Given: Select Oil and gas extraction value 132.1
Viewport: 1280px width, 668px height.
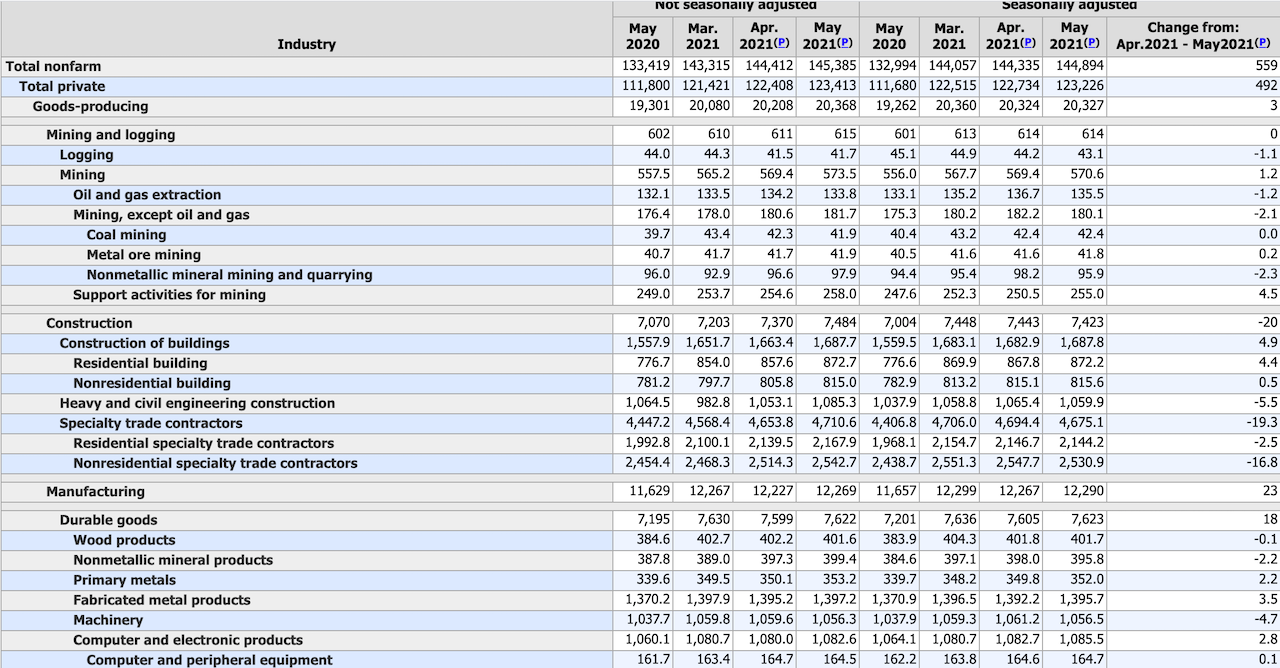Looking at the screenshot, I should click(653, 194).
